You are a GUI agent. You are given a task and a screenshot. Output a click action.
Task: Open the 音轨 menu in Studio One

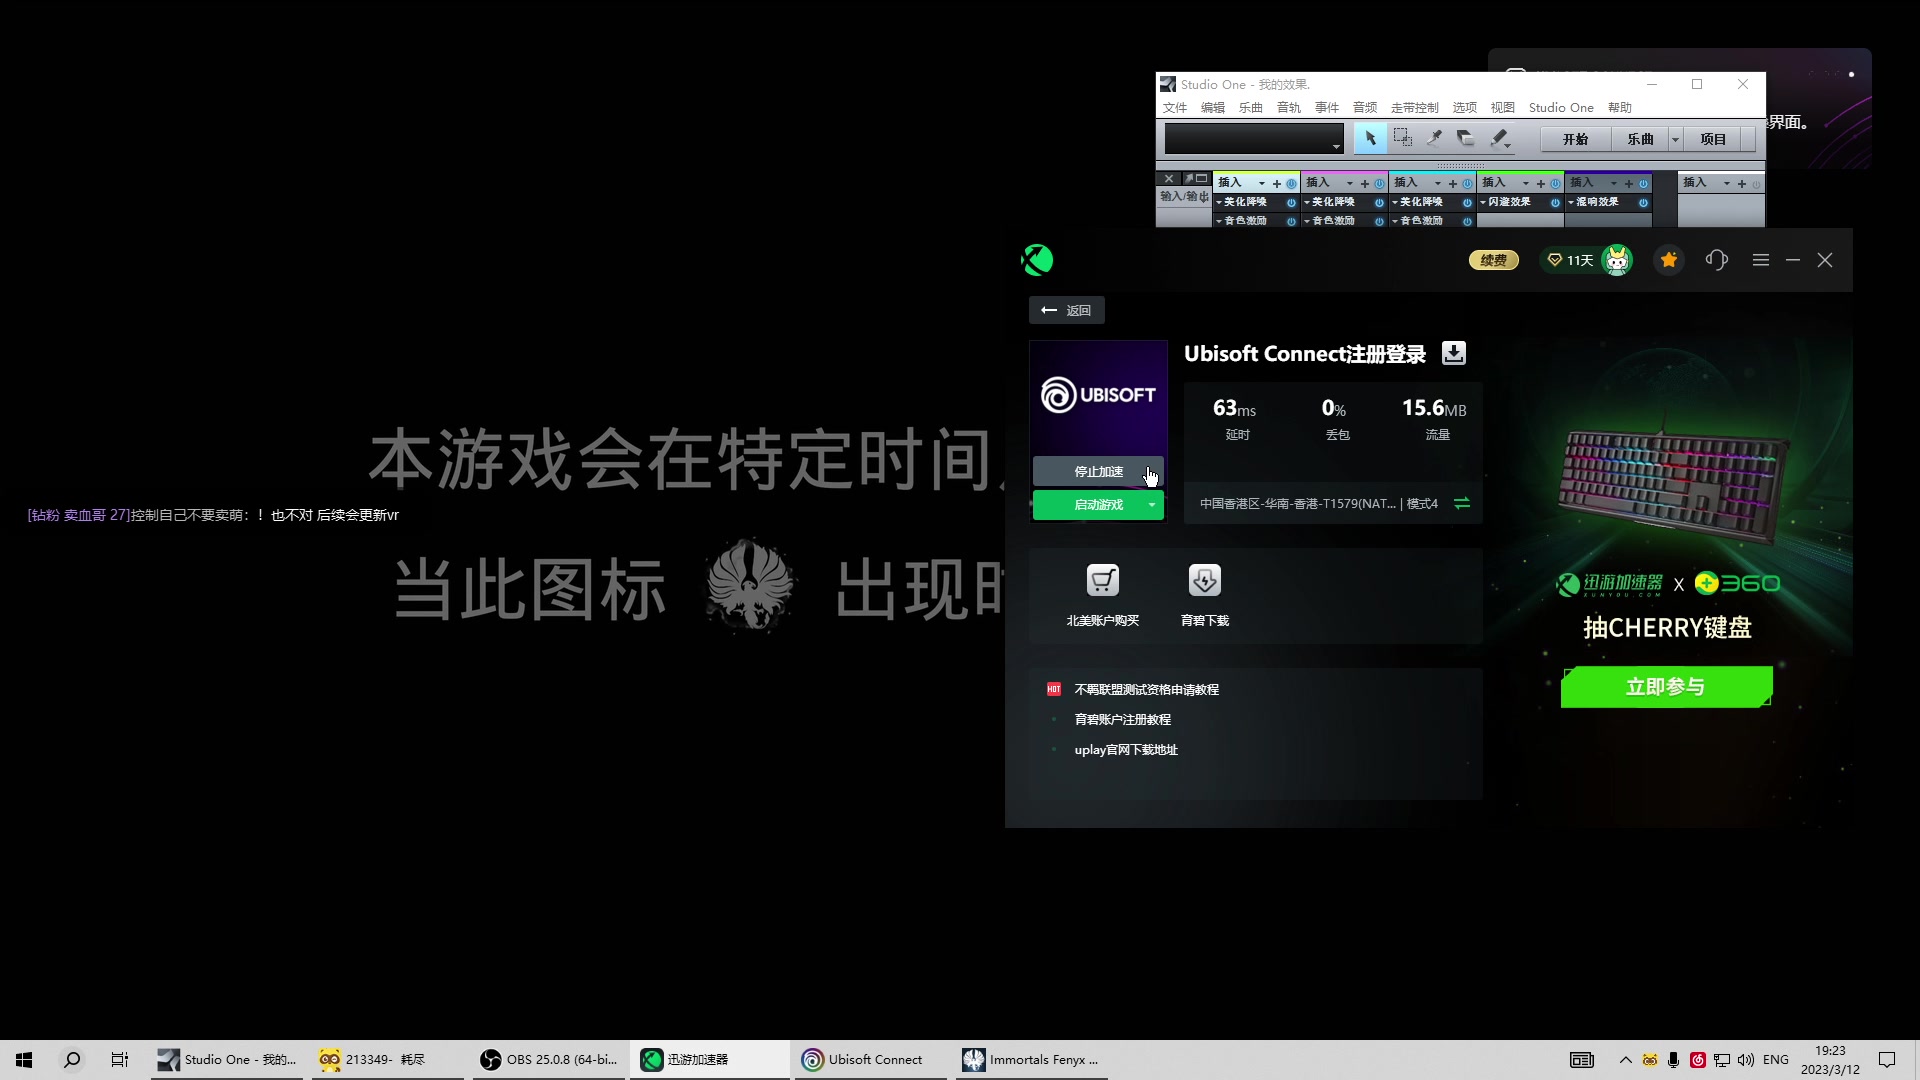coord(1289,108)
